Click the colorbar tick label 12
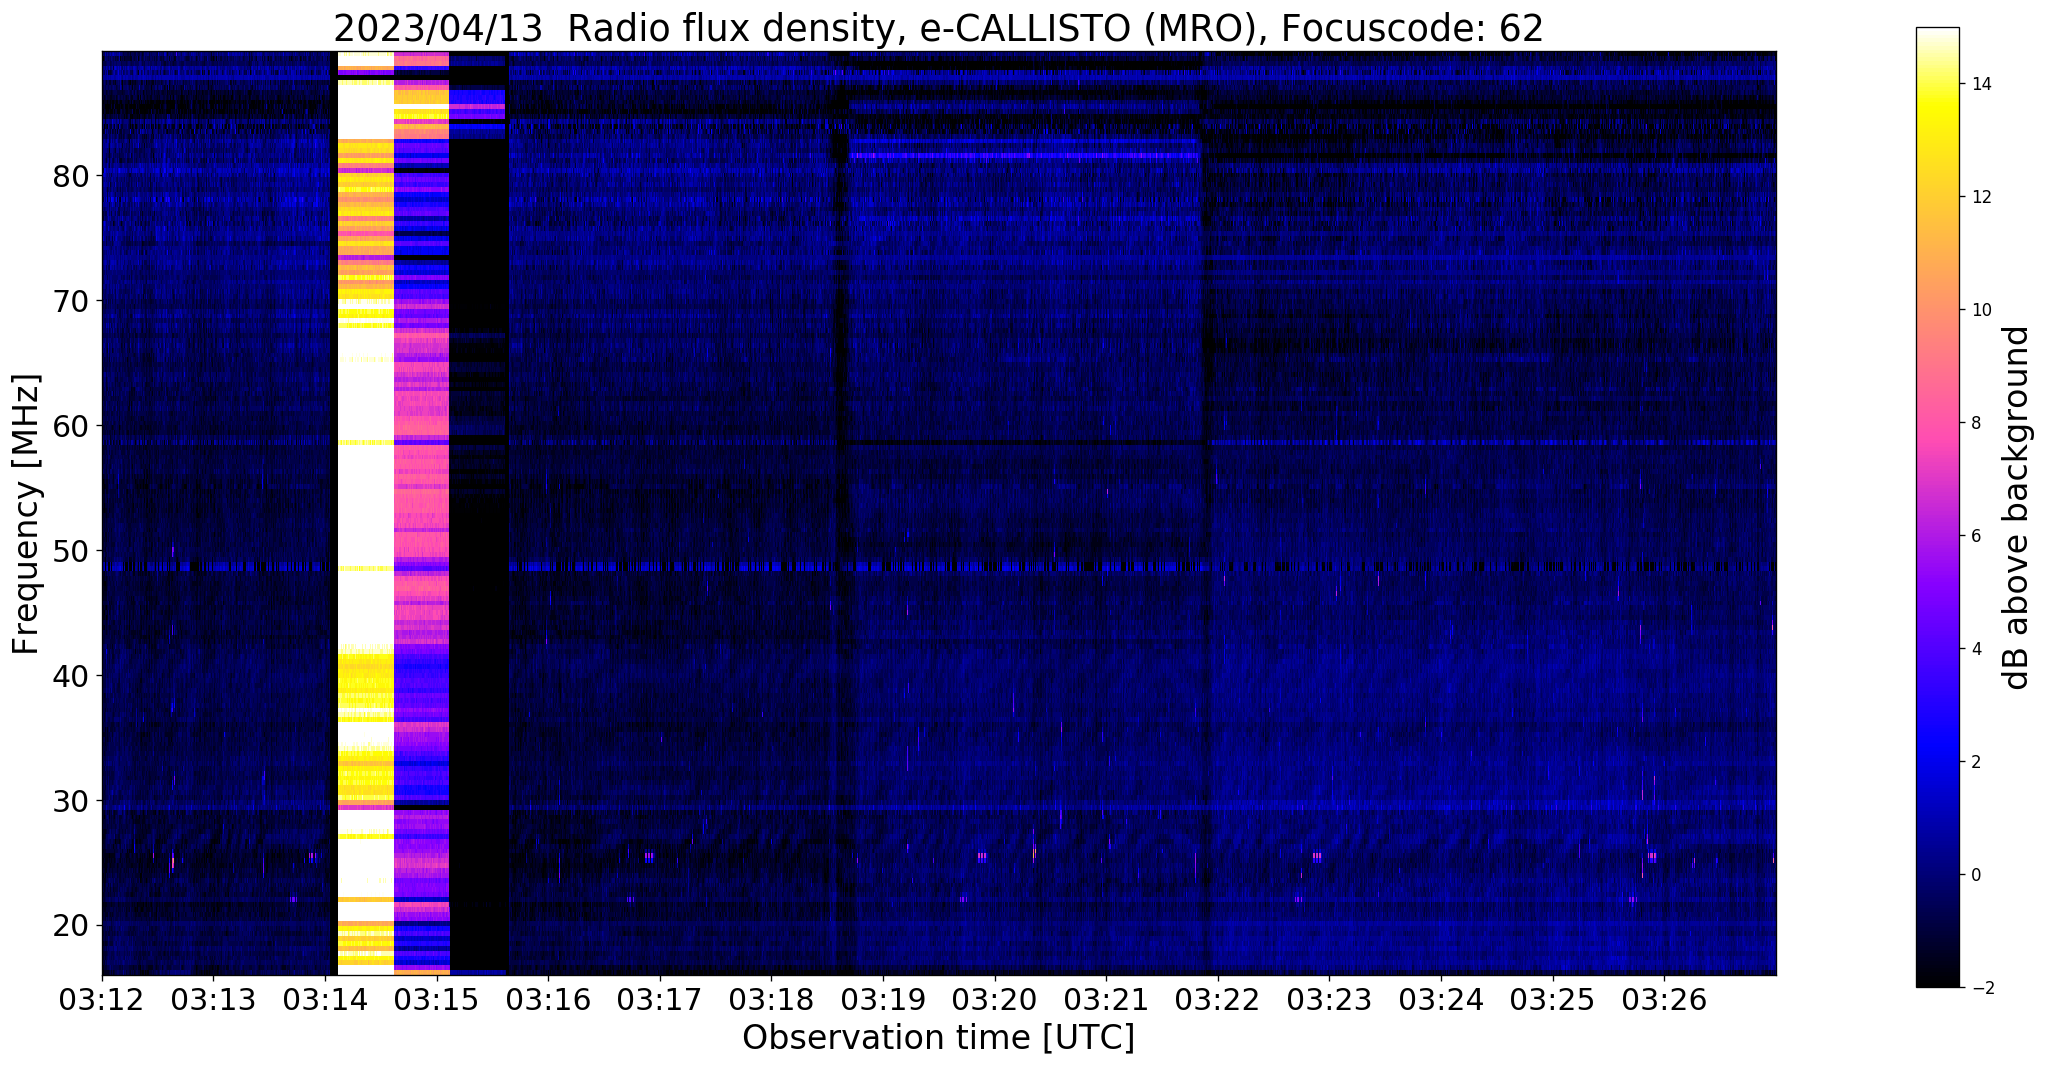2047x1067 pixels. 1980,197
